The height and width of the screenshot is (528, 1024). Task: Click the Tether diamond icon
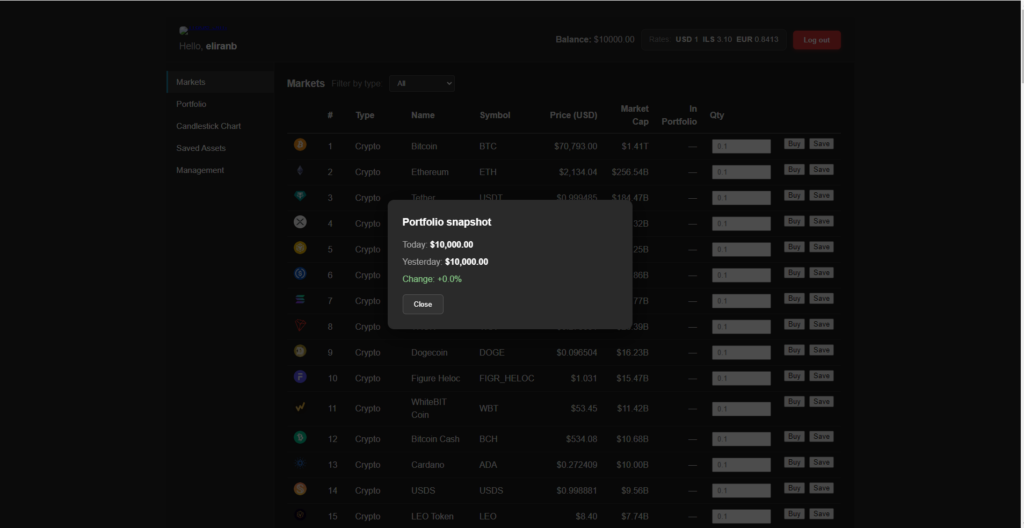[x=300, y=197]
